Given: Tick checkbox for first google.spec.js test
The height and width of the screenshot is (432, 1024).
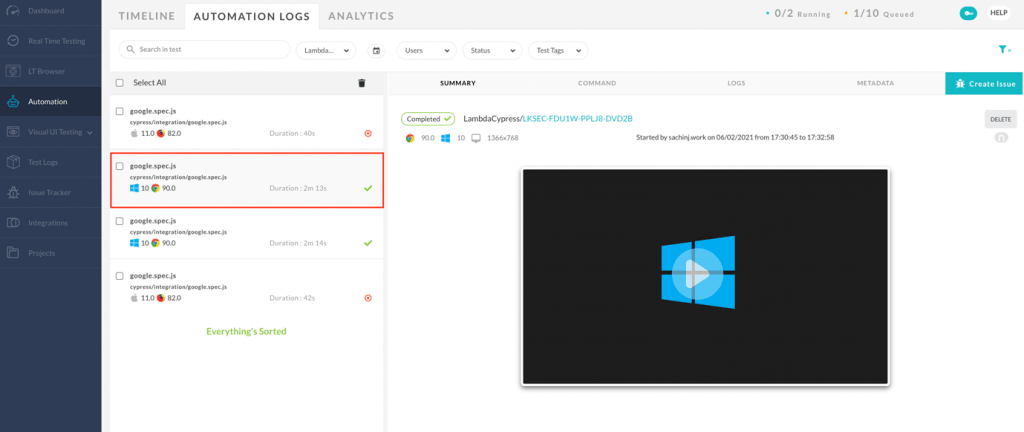Looking at the screenshot, I should (x=120, y=111).
